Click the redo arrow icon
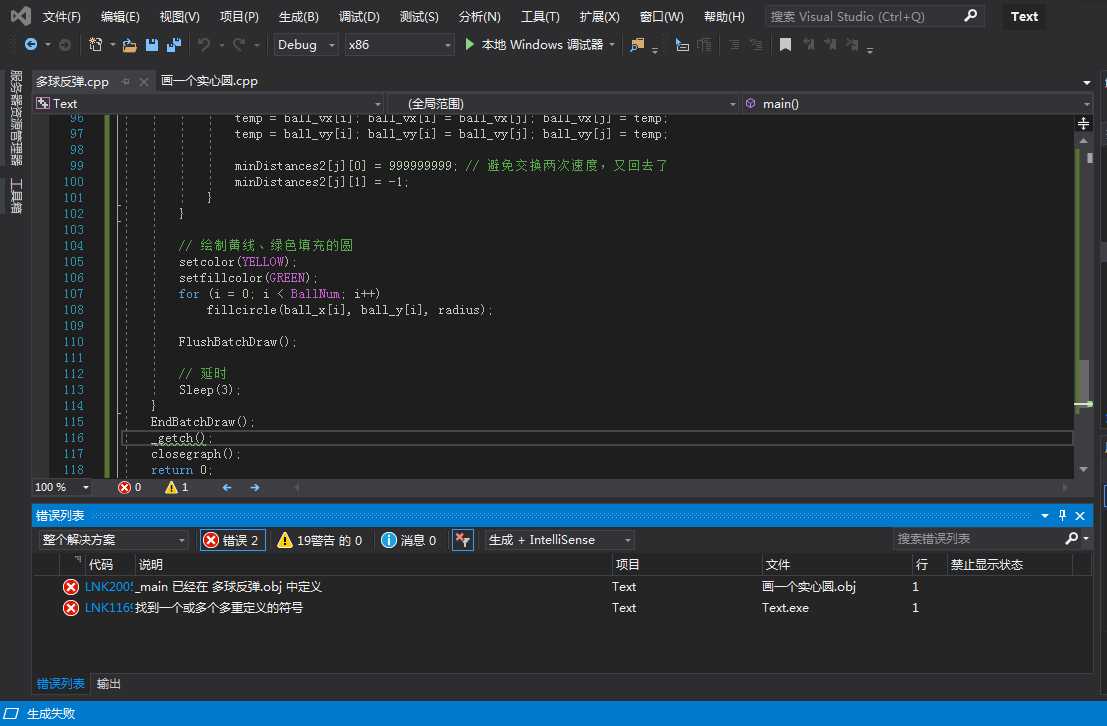Screen dimensions: 1107x726 pos(239,44)
